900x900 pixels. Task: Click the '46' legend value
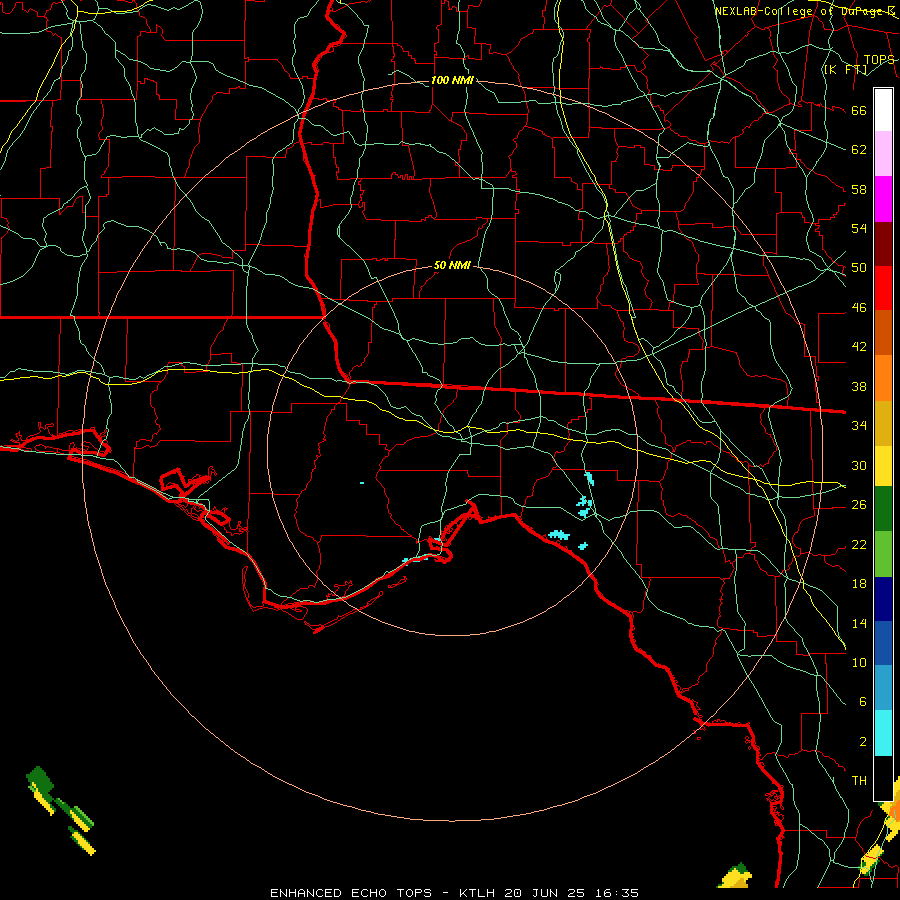point(859,308)
